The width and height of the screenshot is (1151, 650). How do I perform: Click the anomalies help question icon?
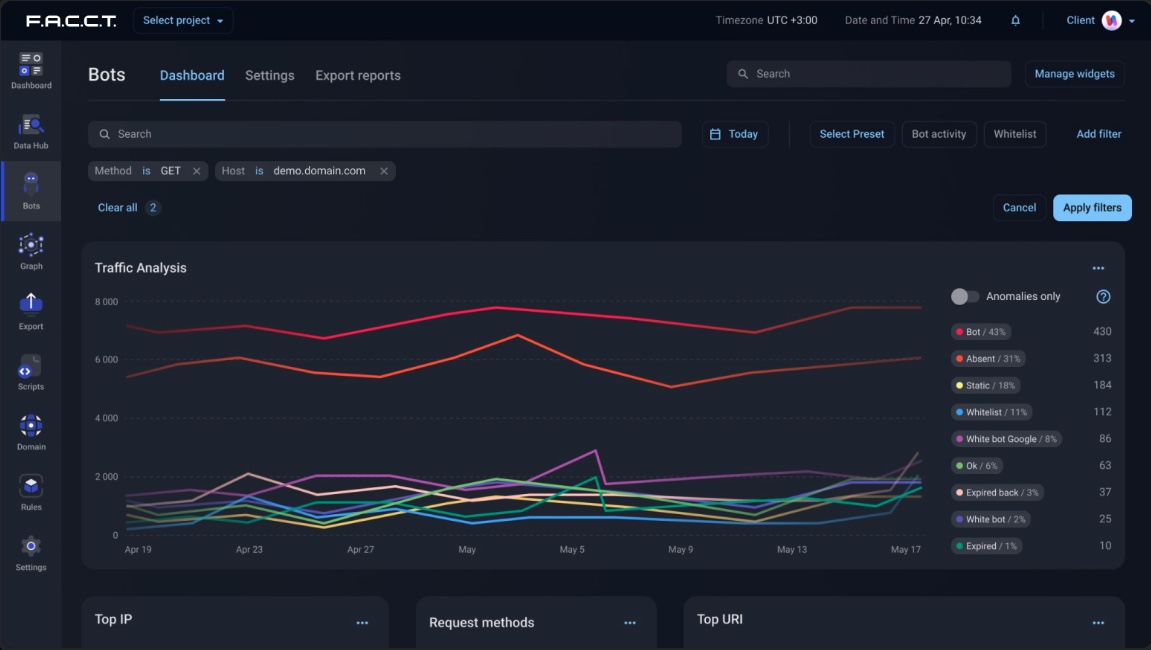coord(1103,297)
